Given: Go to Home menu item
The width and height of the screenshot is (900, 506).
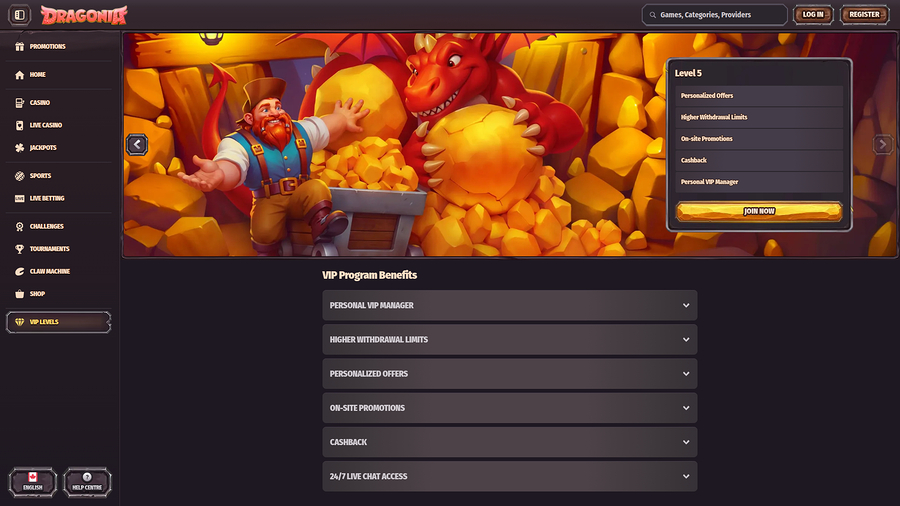Looking at the screenshot, I should click(59, 75).
